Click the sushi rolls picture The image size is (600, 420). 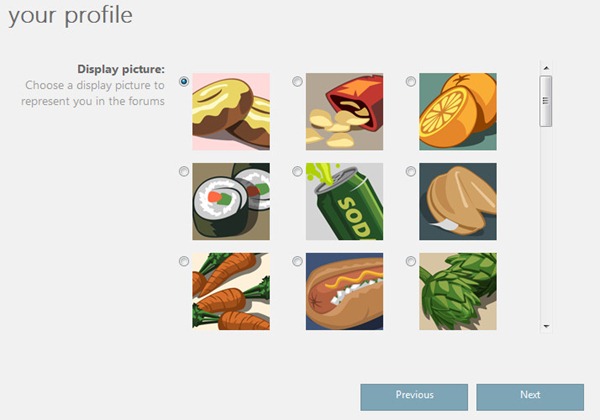pyautogui.click(x=231, y=201)
